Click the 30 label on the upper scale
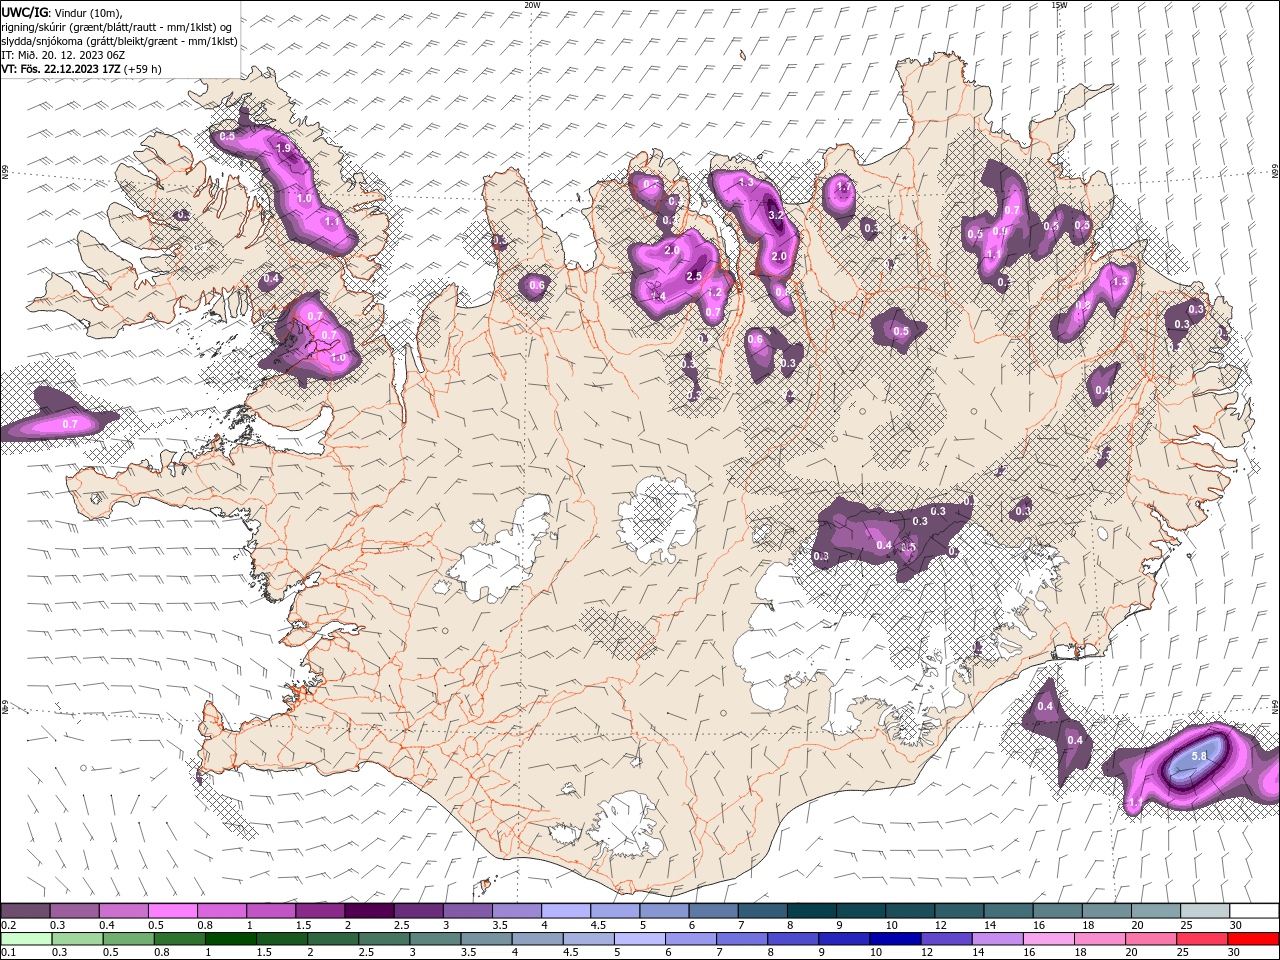Screen dimensions: 1280x960 point(1236,925)
